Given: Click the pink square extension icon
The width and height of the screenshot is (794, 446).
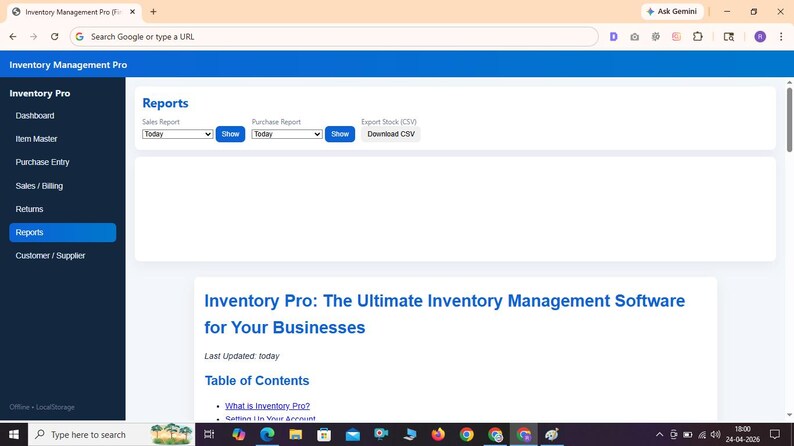Looking at the screenshot, I should click(677, 36).
